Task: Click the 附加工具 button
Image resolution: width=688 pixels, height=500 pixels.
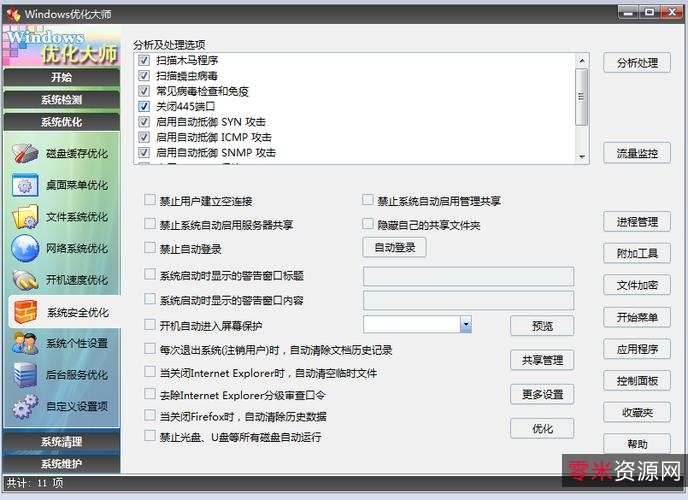Action: tap(637, 253)
